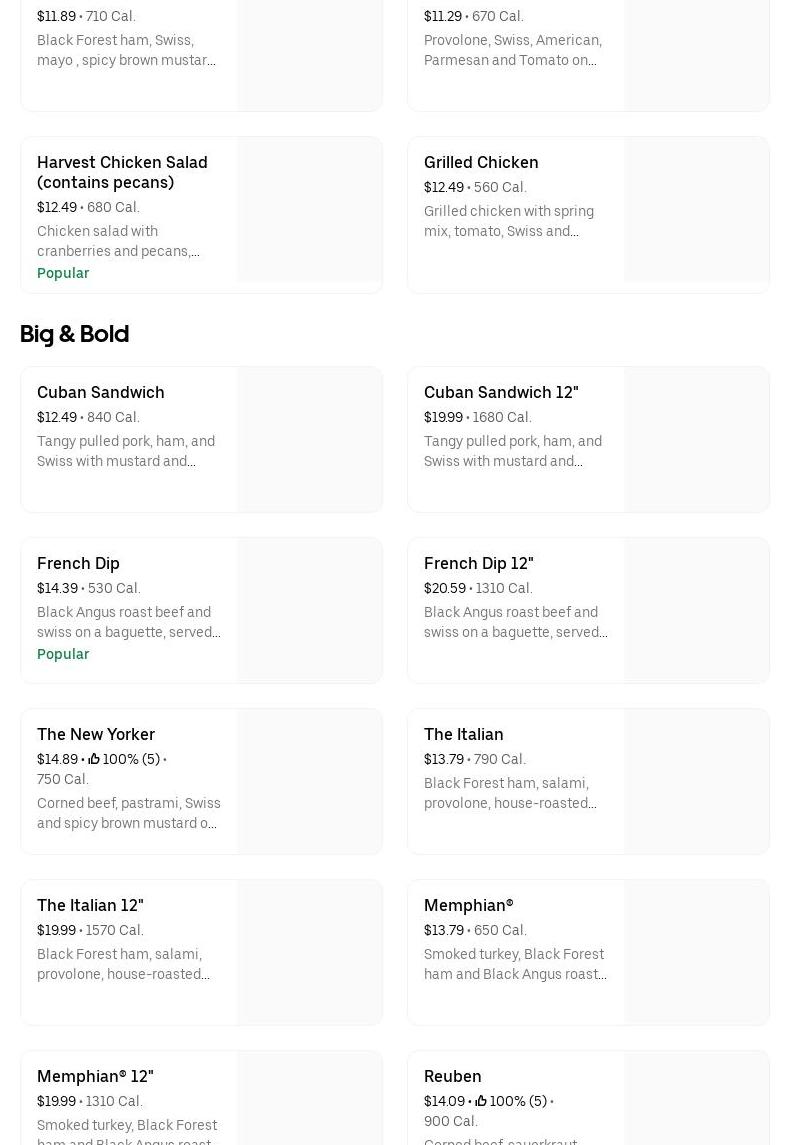Click the $11.29 provolone sandwich description
Screen dimensions: 804x1145
(x=513, y=50)
